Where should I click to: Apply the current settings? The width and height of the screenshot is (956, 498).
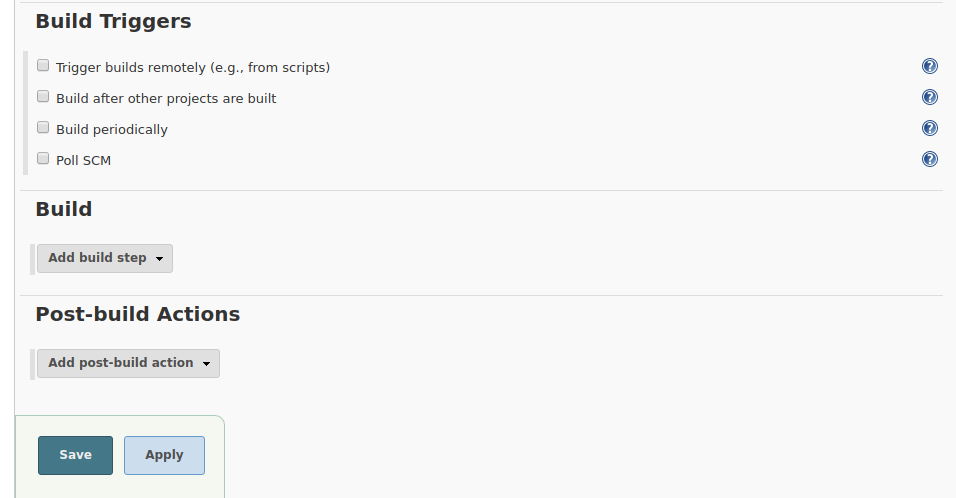pos(164,455)
